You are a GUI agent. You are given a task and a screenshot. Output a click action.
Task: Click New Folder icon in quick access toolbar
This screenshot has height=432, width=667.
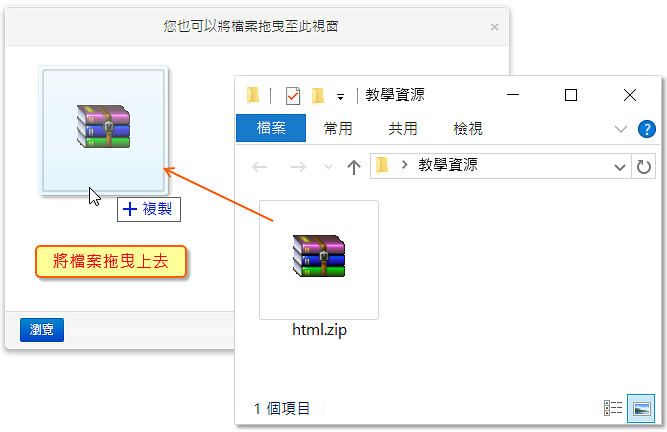click(x=318, y=96)
